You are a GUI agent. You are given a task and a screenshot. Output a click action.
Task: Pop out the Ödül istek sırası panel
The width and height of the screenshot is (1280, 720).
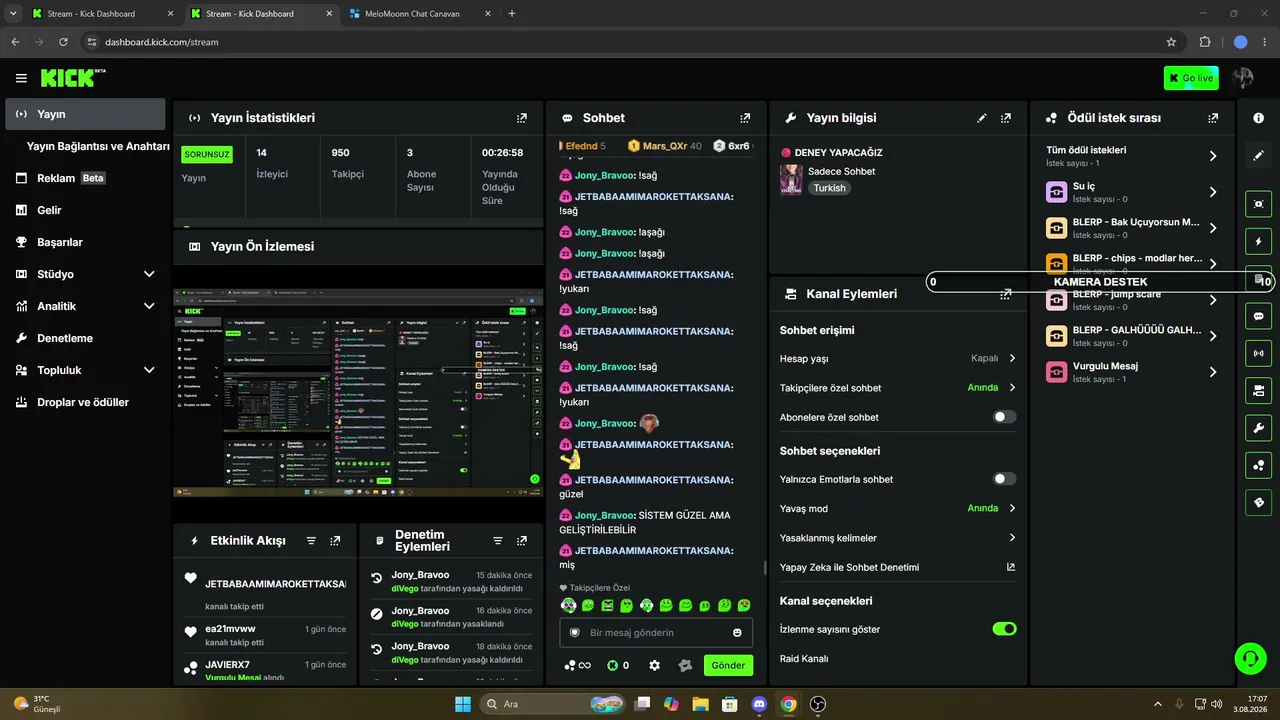point(1213,118)
